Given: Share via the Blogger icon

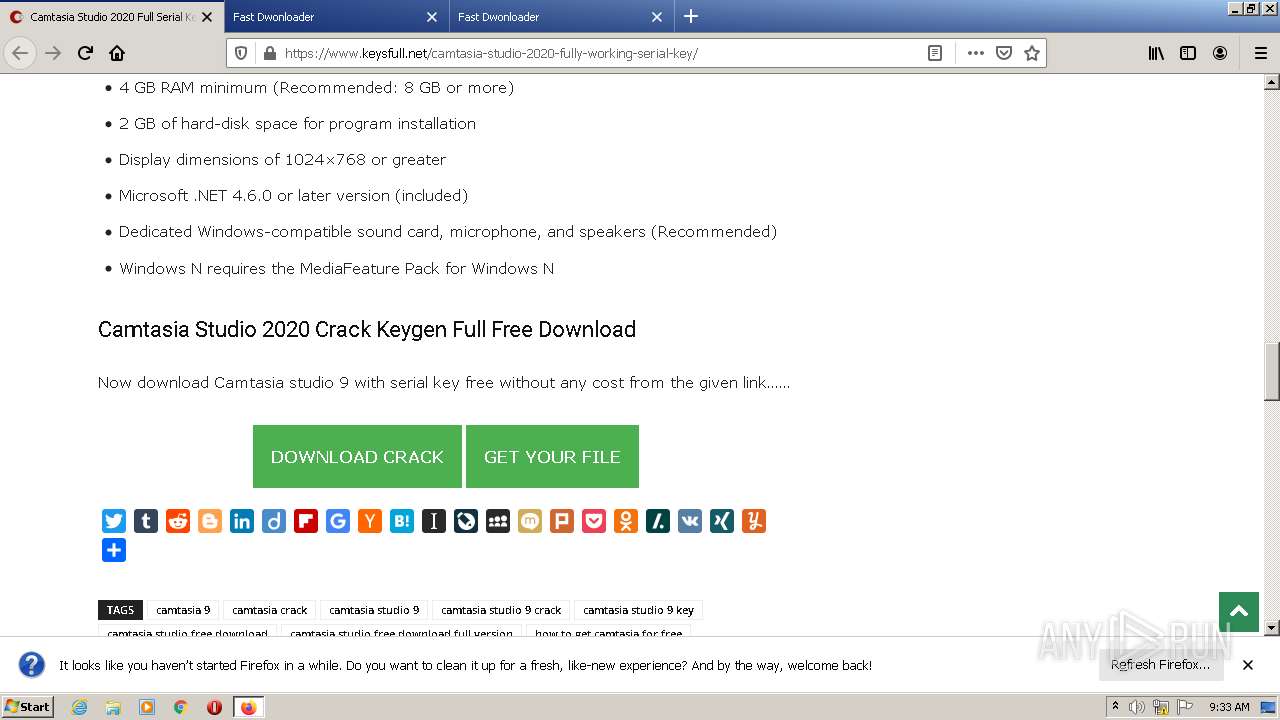Looking at the screenshot, I should [x=210, y=521].
